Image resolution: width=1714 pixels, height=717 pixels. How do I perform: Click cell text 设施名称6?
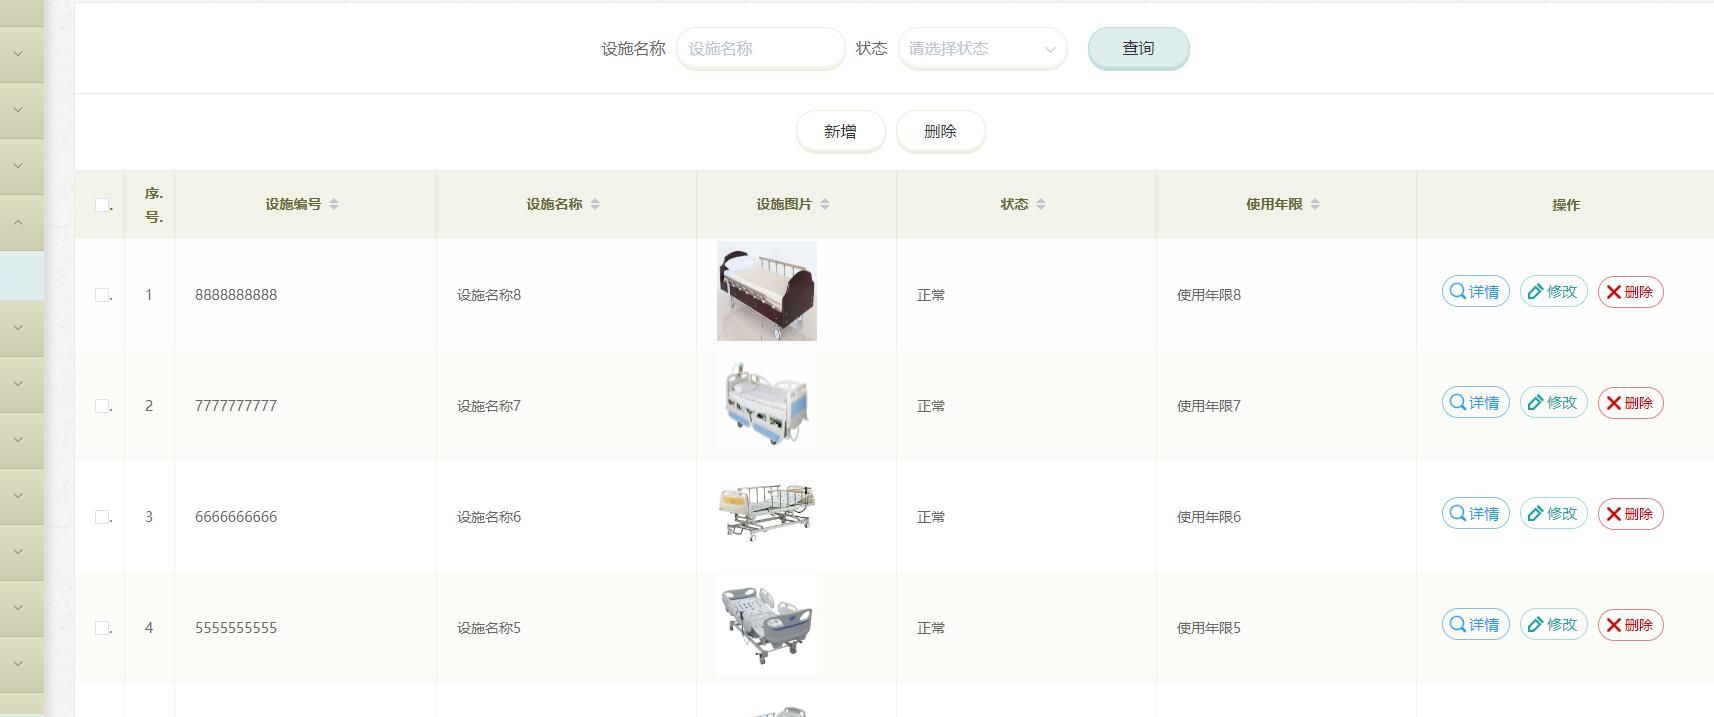pyautogui.click(x=489, y=517)
